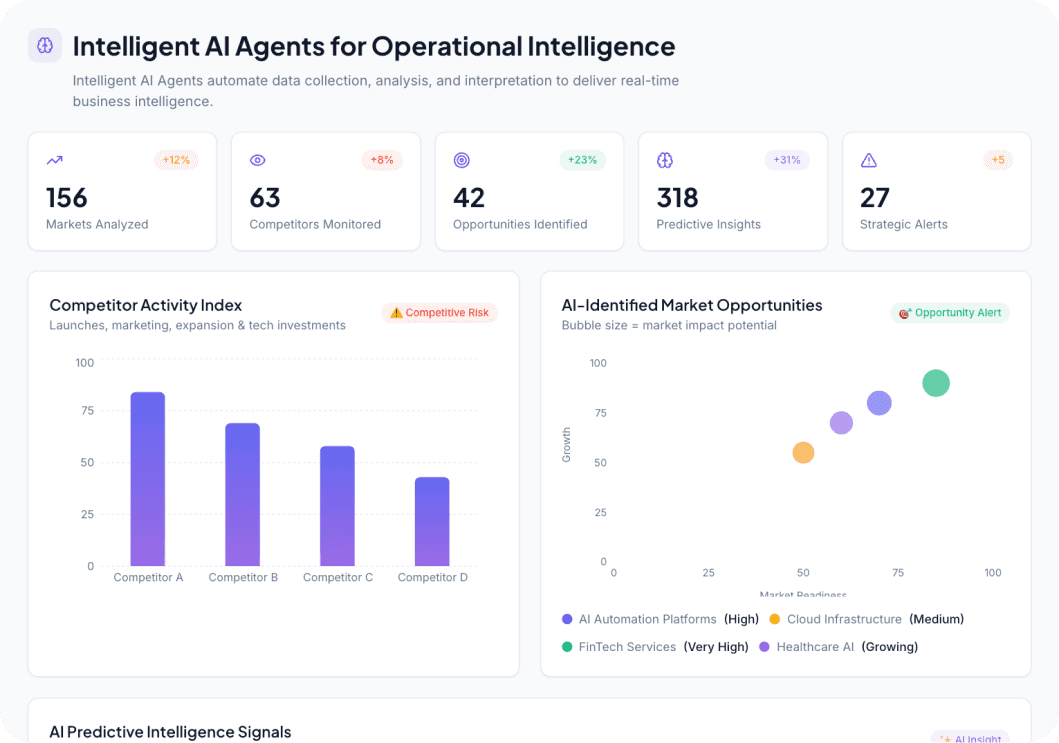
Task: Open the Opportunity Alert badge
Action: click(950, 312)
